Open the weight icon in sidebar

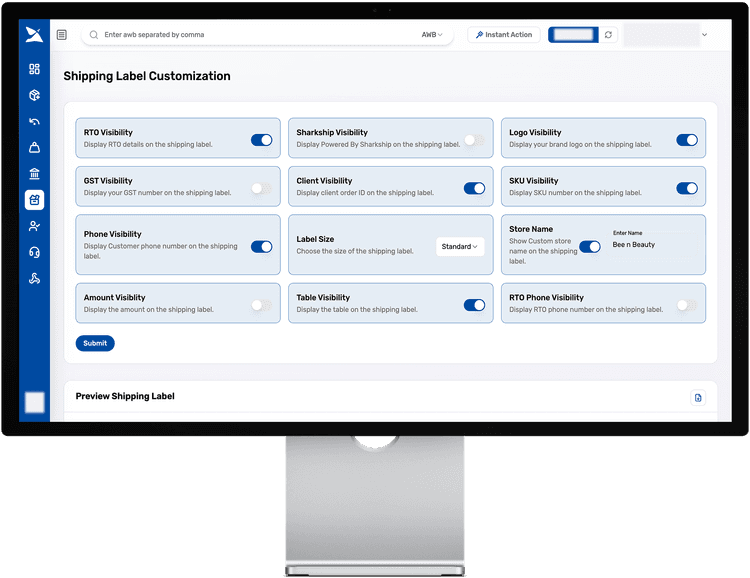tap(34, 147)
